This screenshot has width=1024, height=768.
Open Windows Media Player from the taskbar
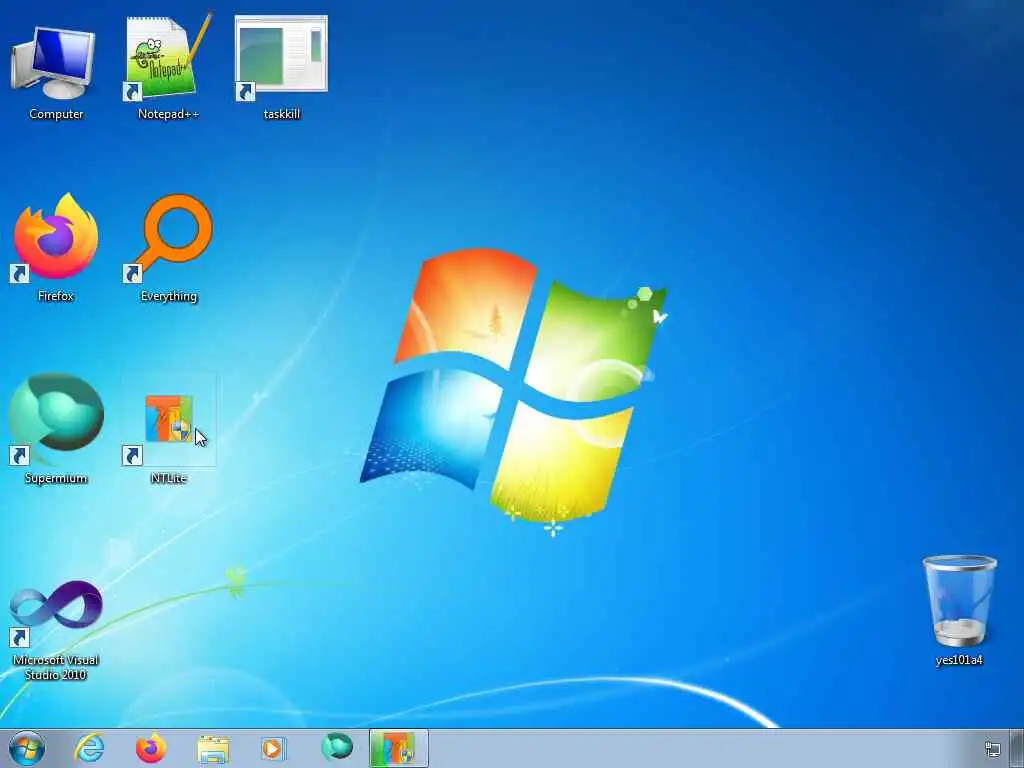tap(273, 748)
